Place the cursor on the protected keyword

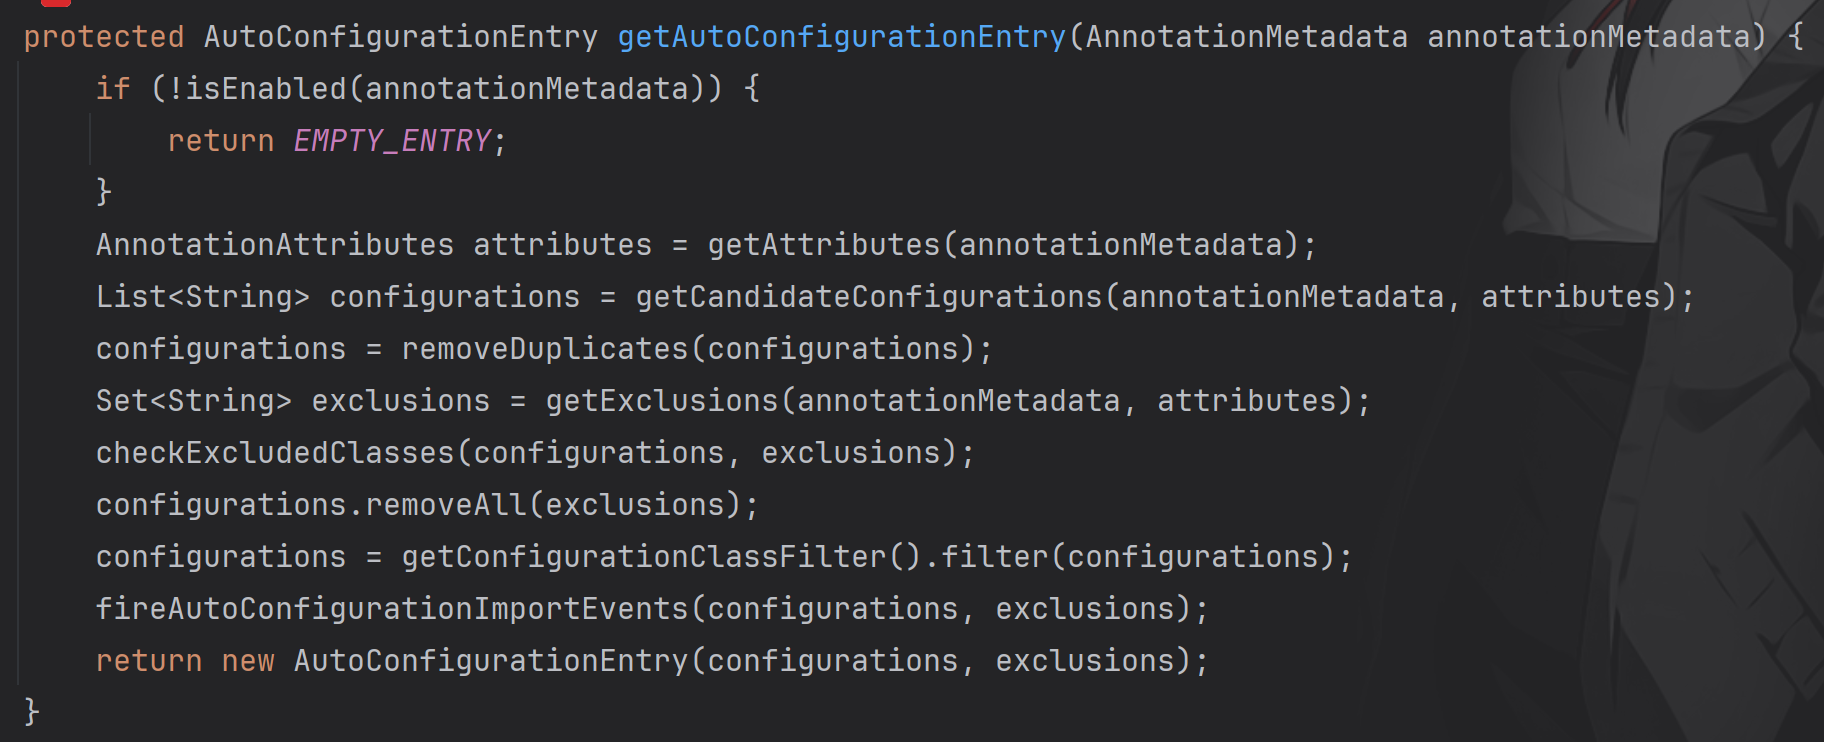tap(104, 37)
